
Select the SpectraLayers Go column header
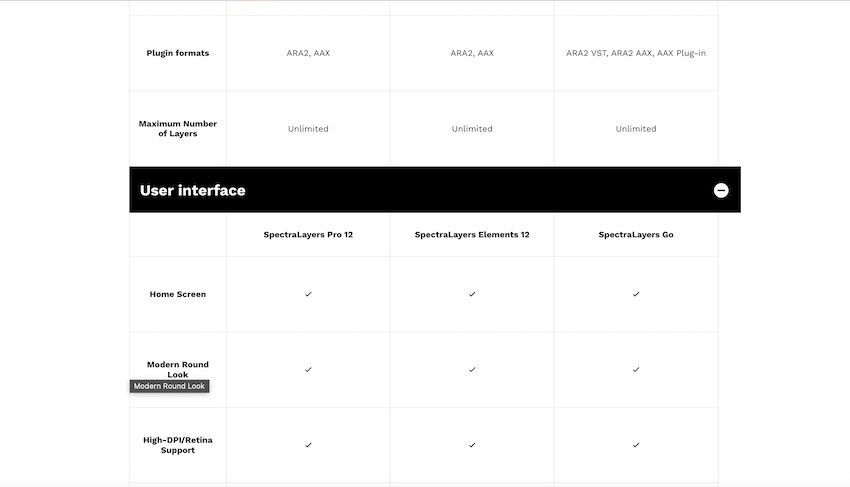coord(636,235)
